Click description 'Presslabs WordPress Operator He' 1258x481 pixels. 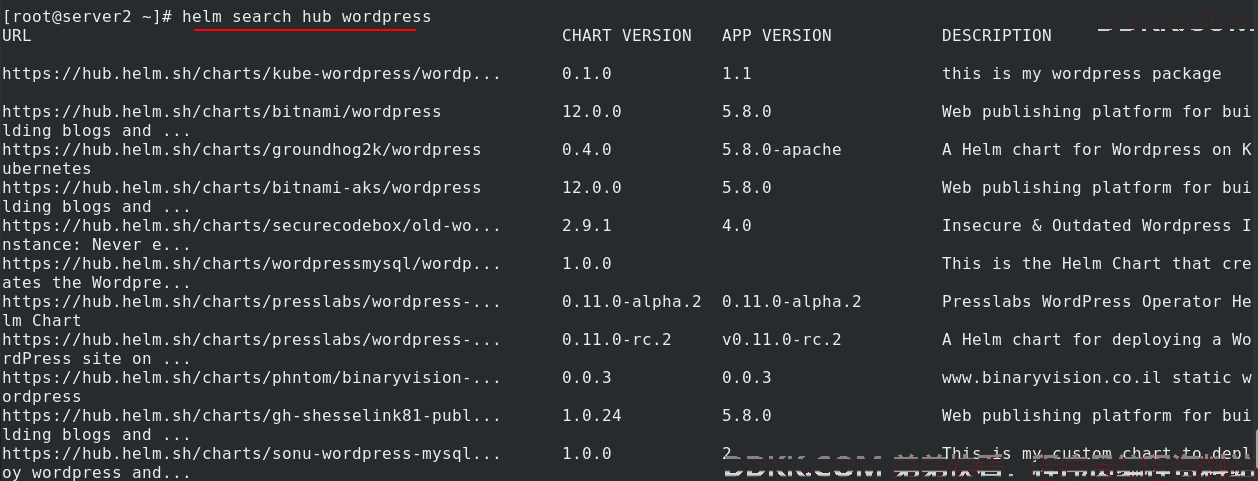1097,301
